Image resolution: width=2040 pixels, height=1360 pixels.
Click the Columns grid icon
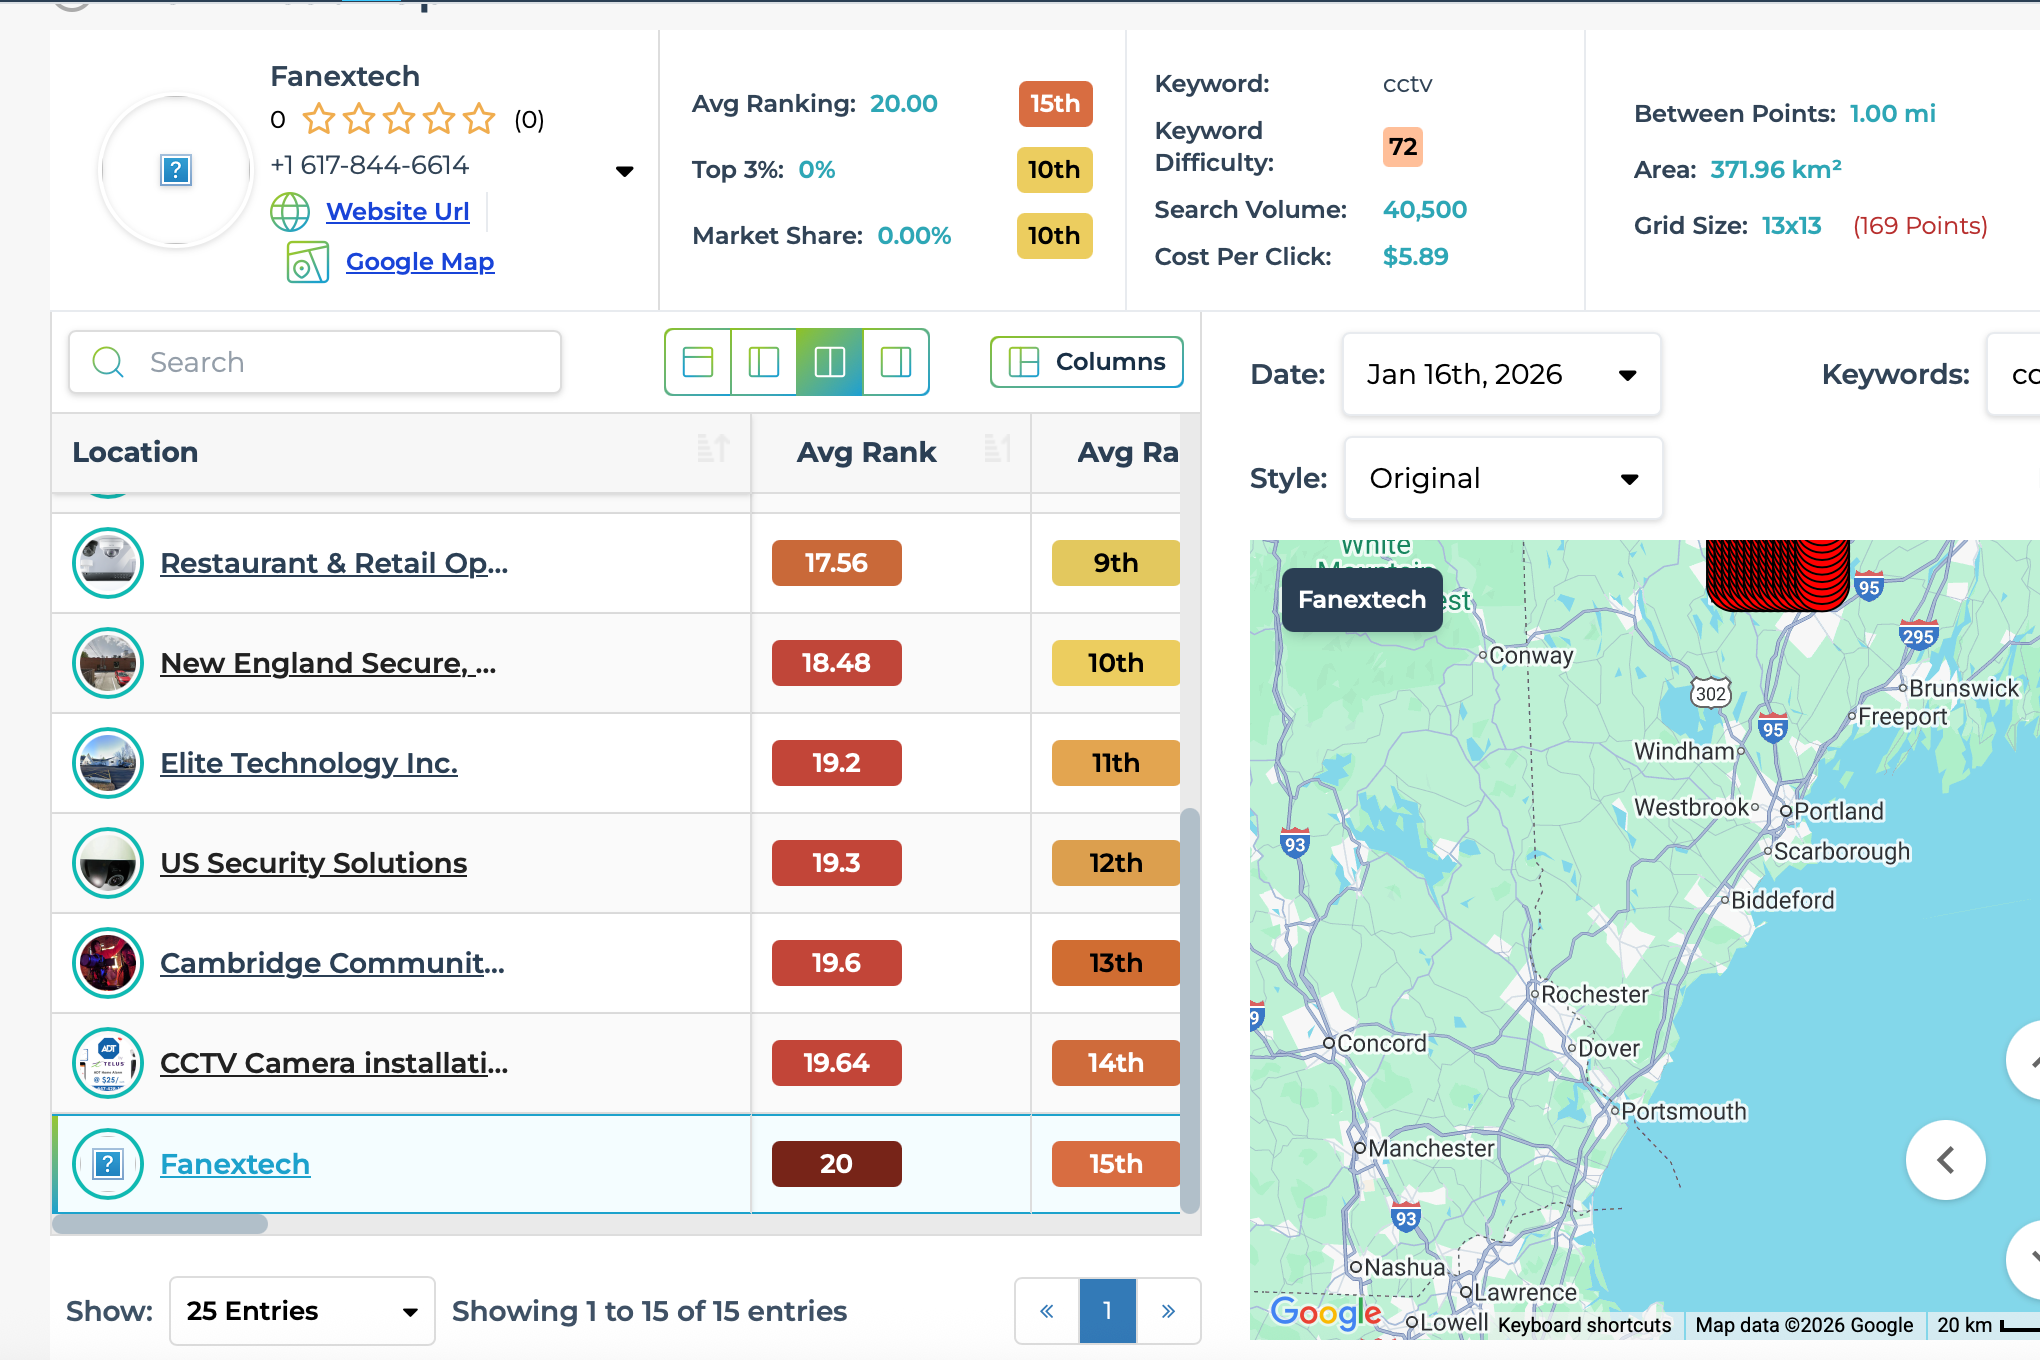tap(1024, 362)
